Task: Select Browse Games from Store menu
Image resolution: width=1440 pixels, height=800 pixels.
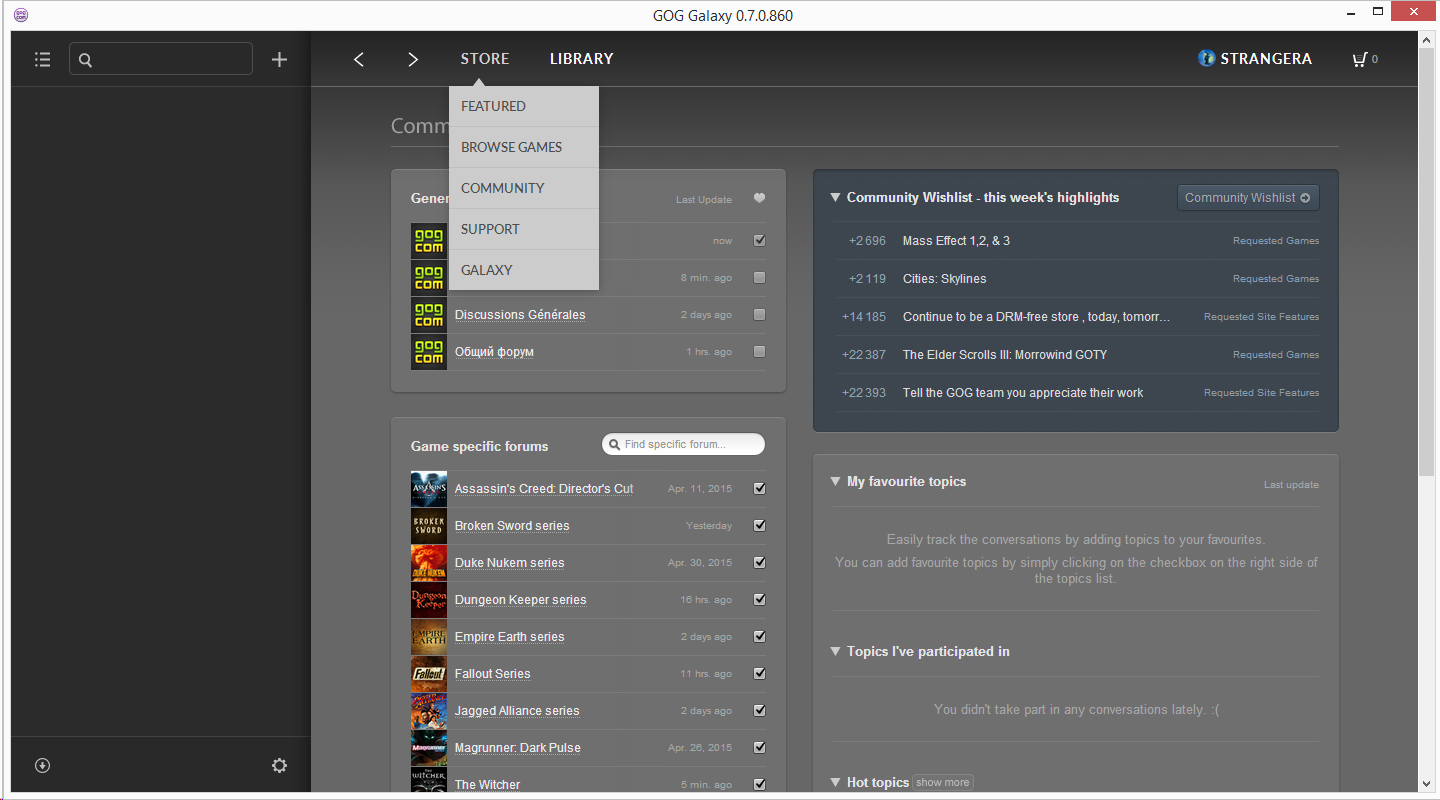Action: 512,147
